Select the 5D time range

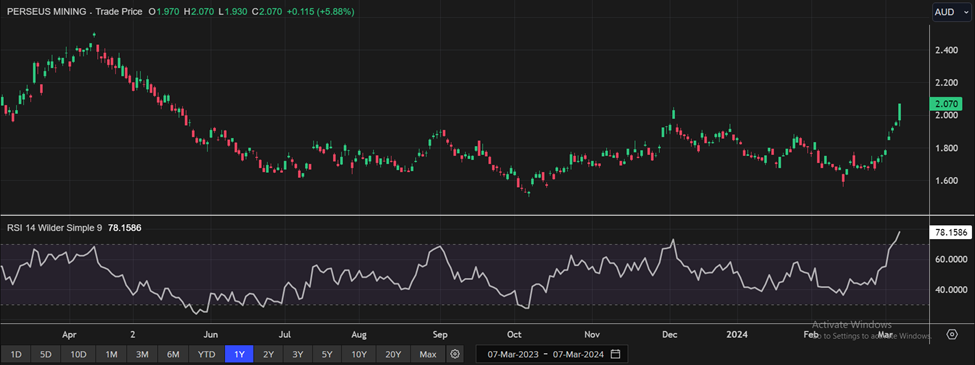pos(46,354)
